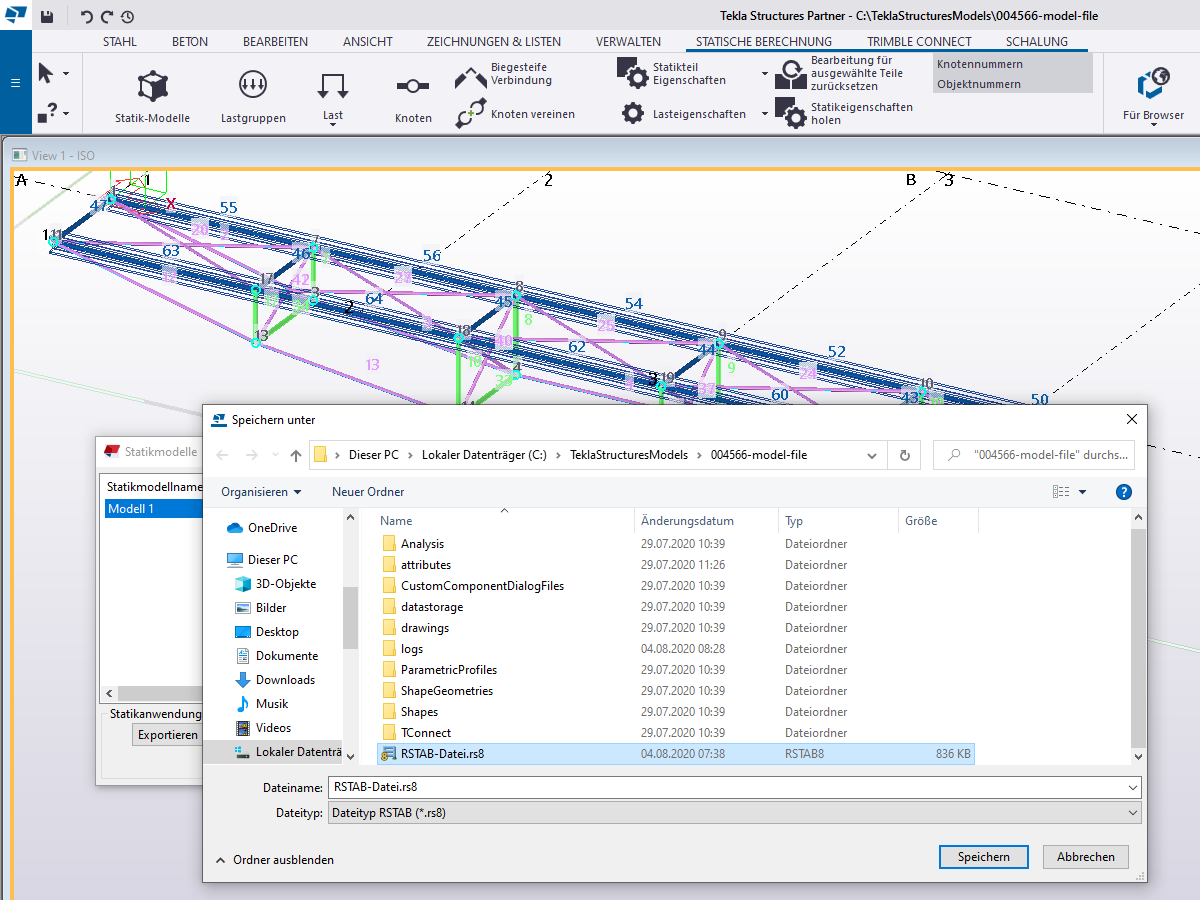Click TeklaStructuresModels in address breadcrumb
The width and height of the screenshot is (1200, 900).
pos(629,455)
